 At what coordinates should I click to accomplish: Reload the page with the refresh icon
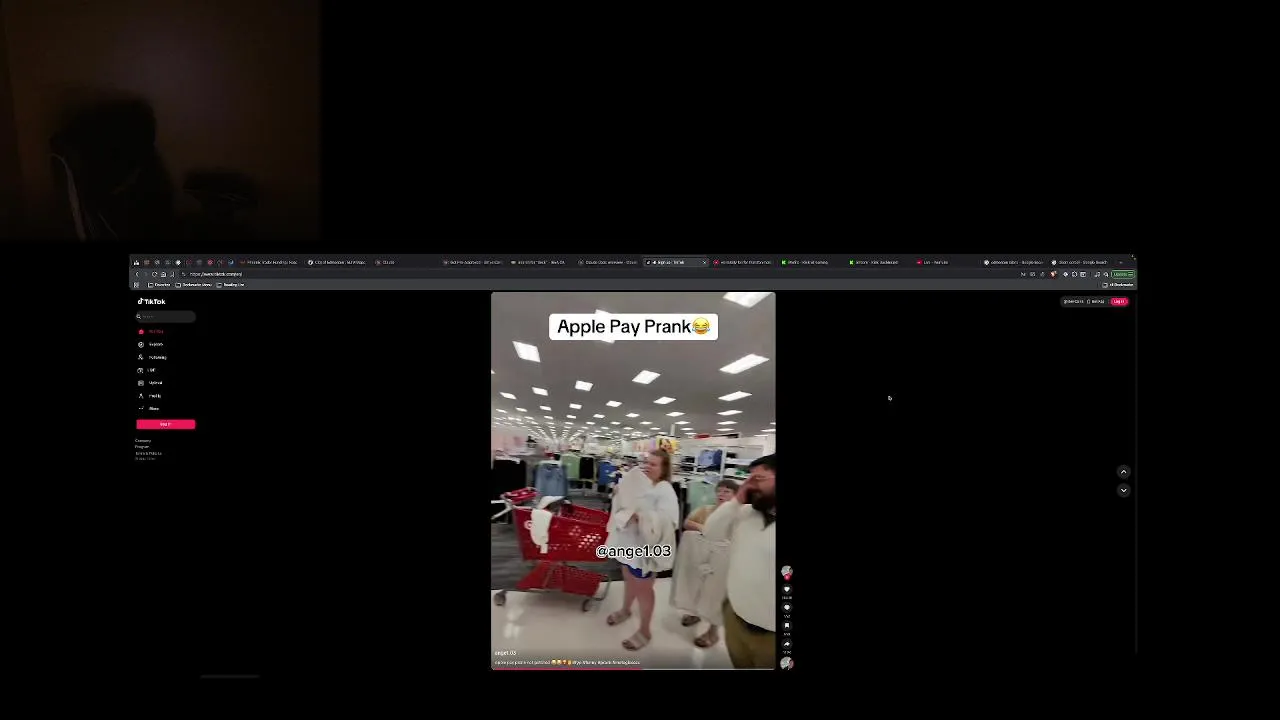click(154, 274)
